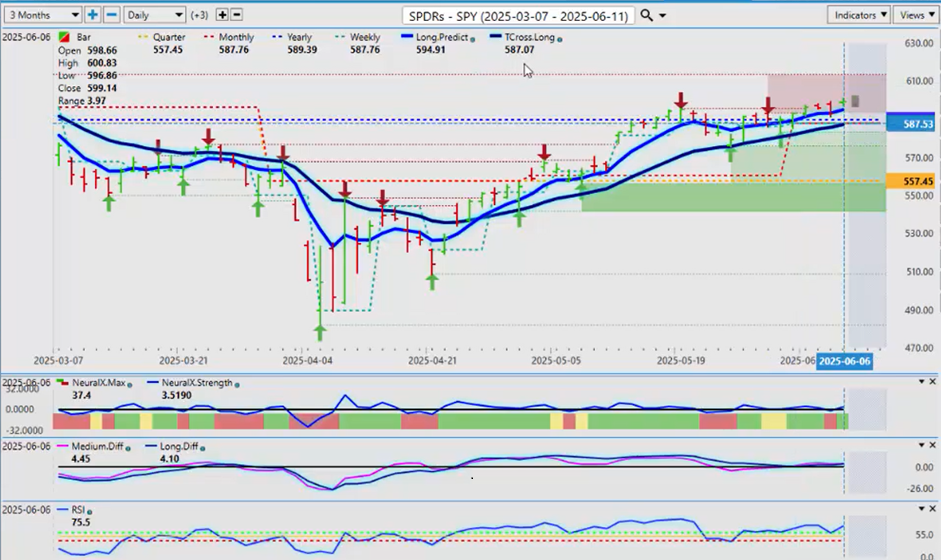Image resolution: width=941 pixels, height=560 pixels.
Task: Click the RSI legend label
Action: pos(78,510)
